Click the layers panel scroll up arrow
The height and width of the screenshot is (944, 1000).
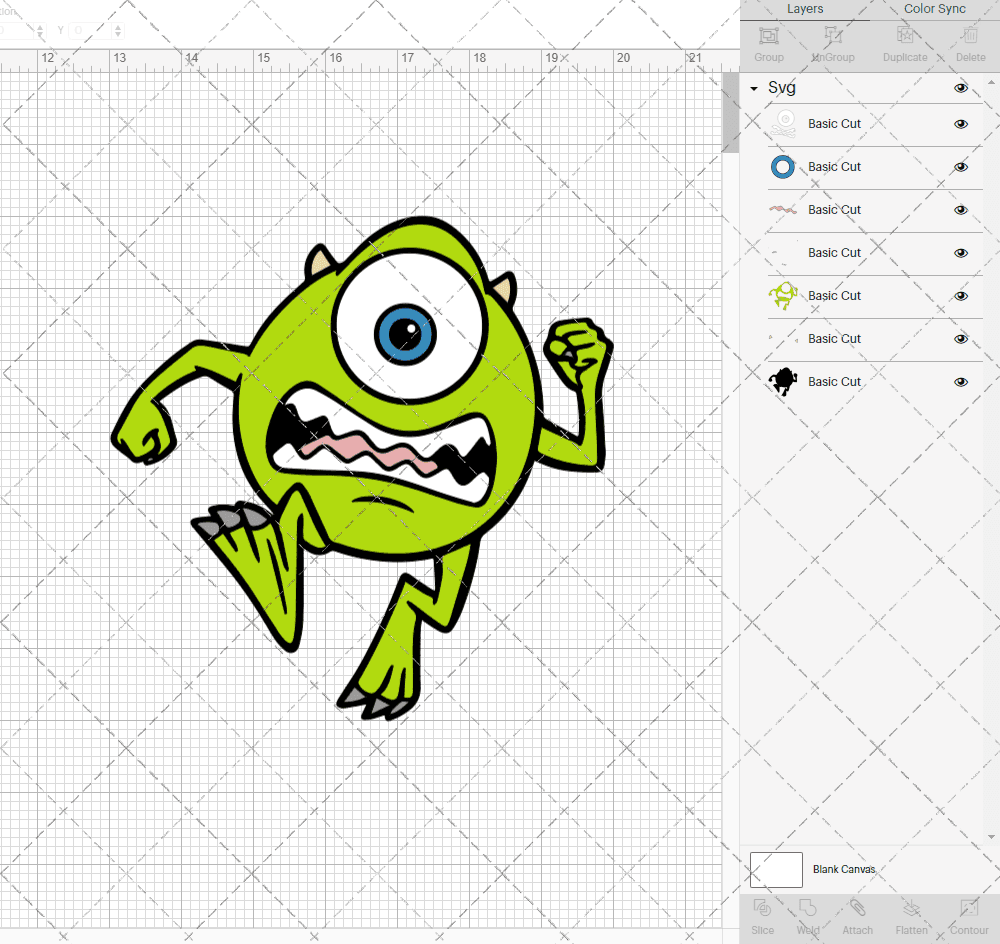click(x=990, y=83)
